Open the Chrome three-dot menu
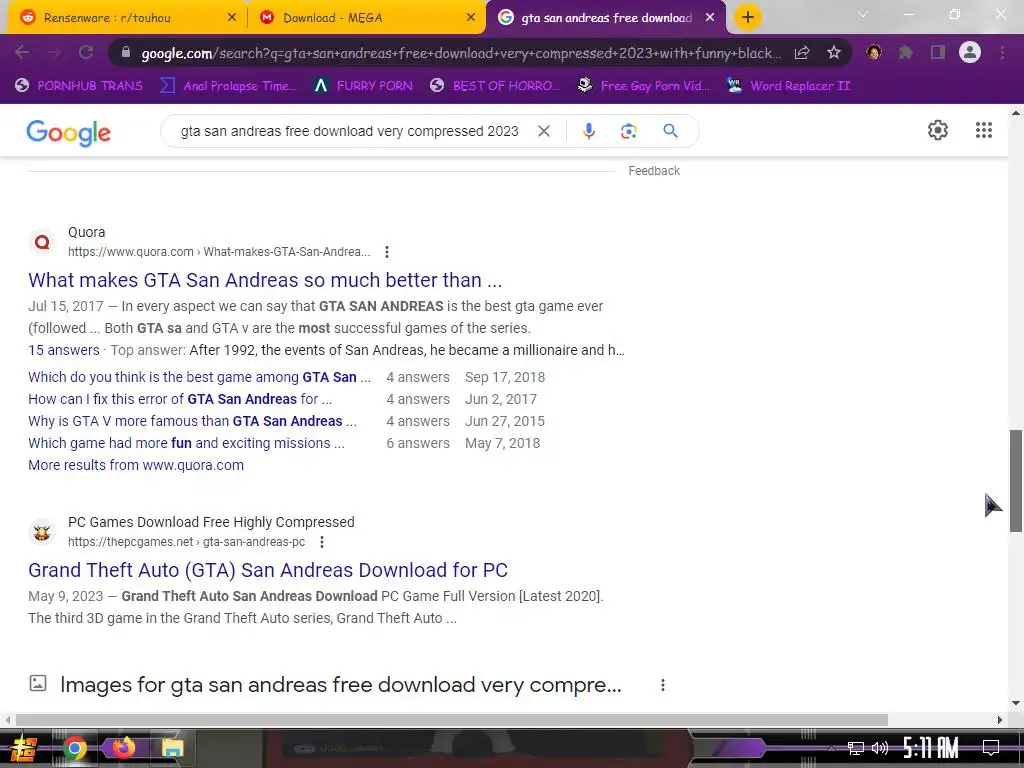This screenshot has height=768, width=1024. pyautogui.click(x=1002, y=52)
